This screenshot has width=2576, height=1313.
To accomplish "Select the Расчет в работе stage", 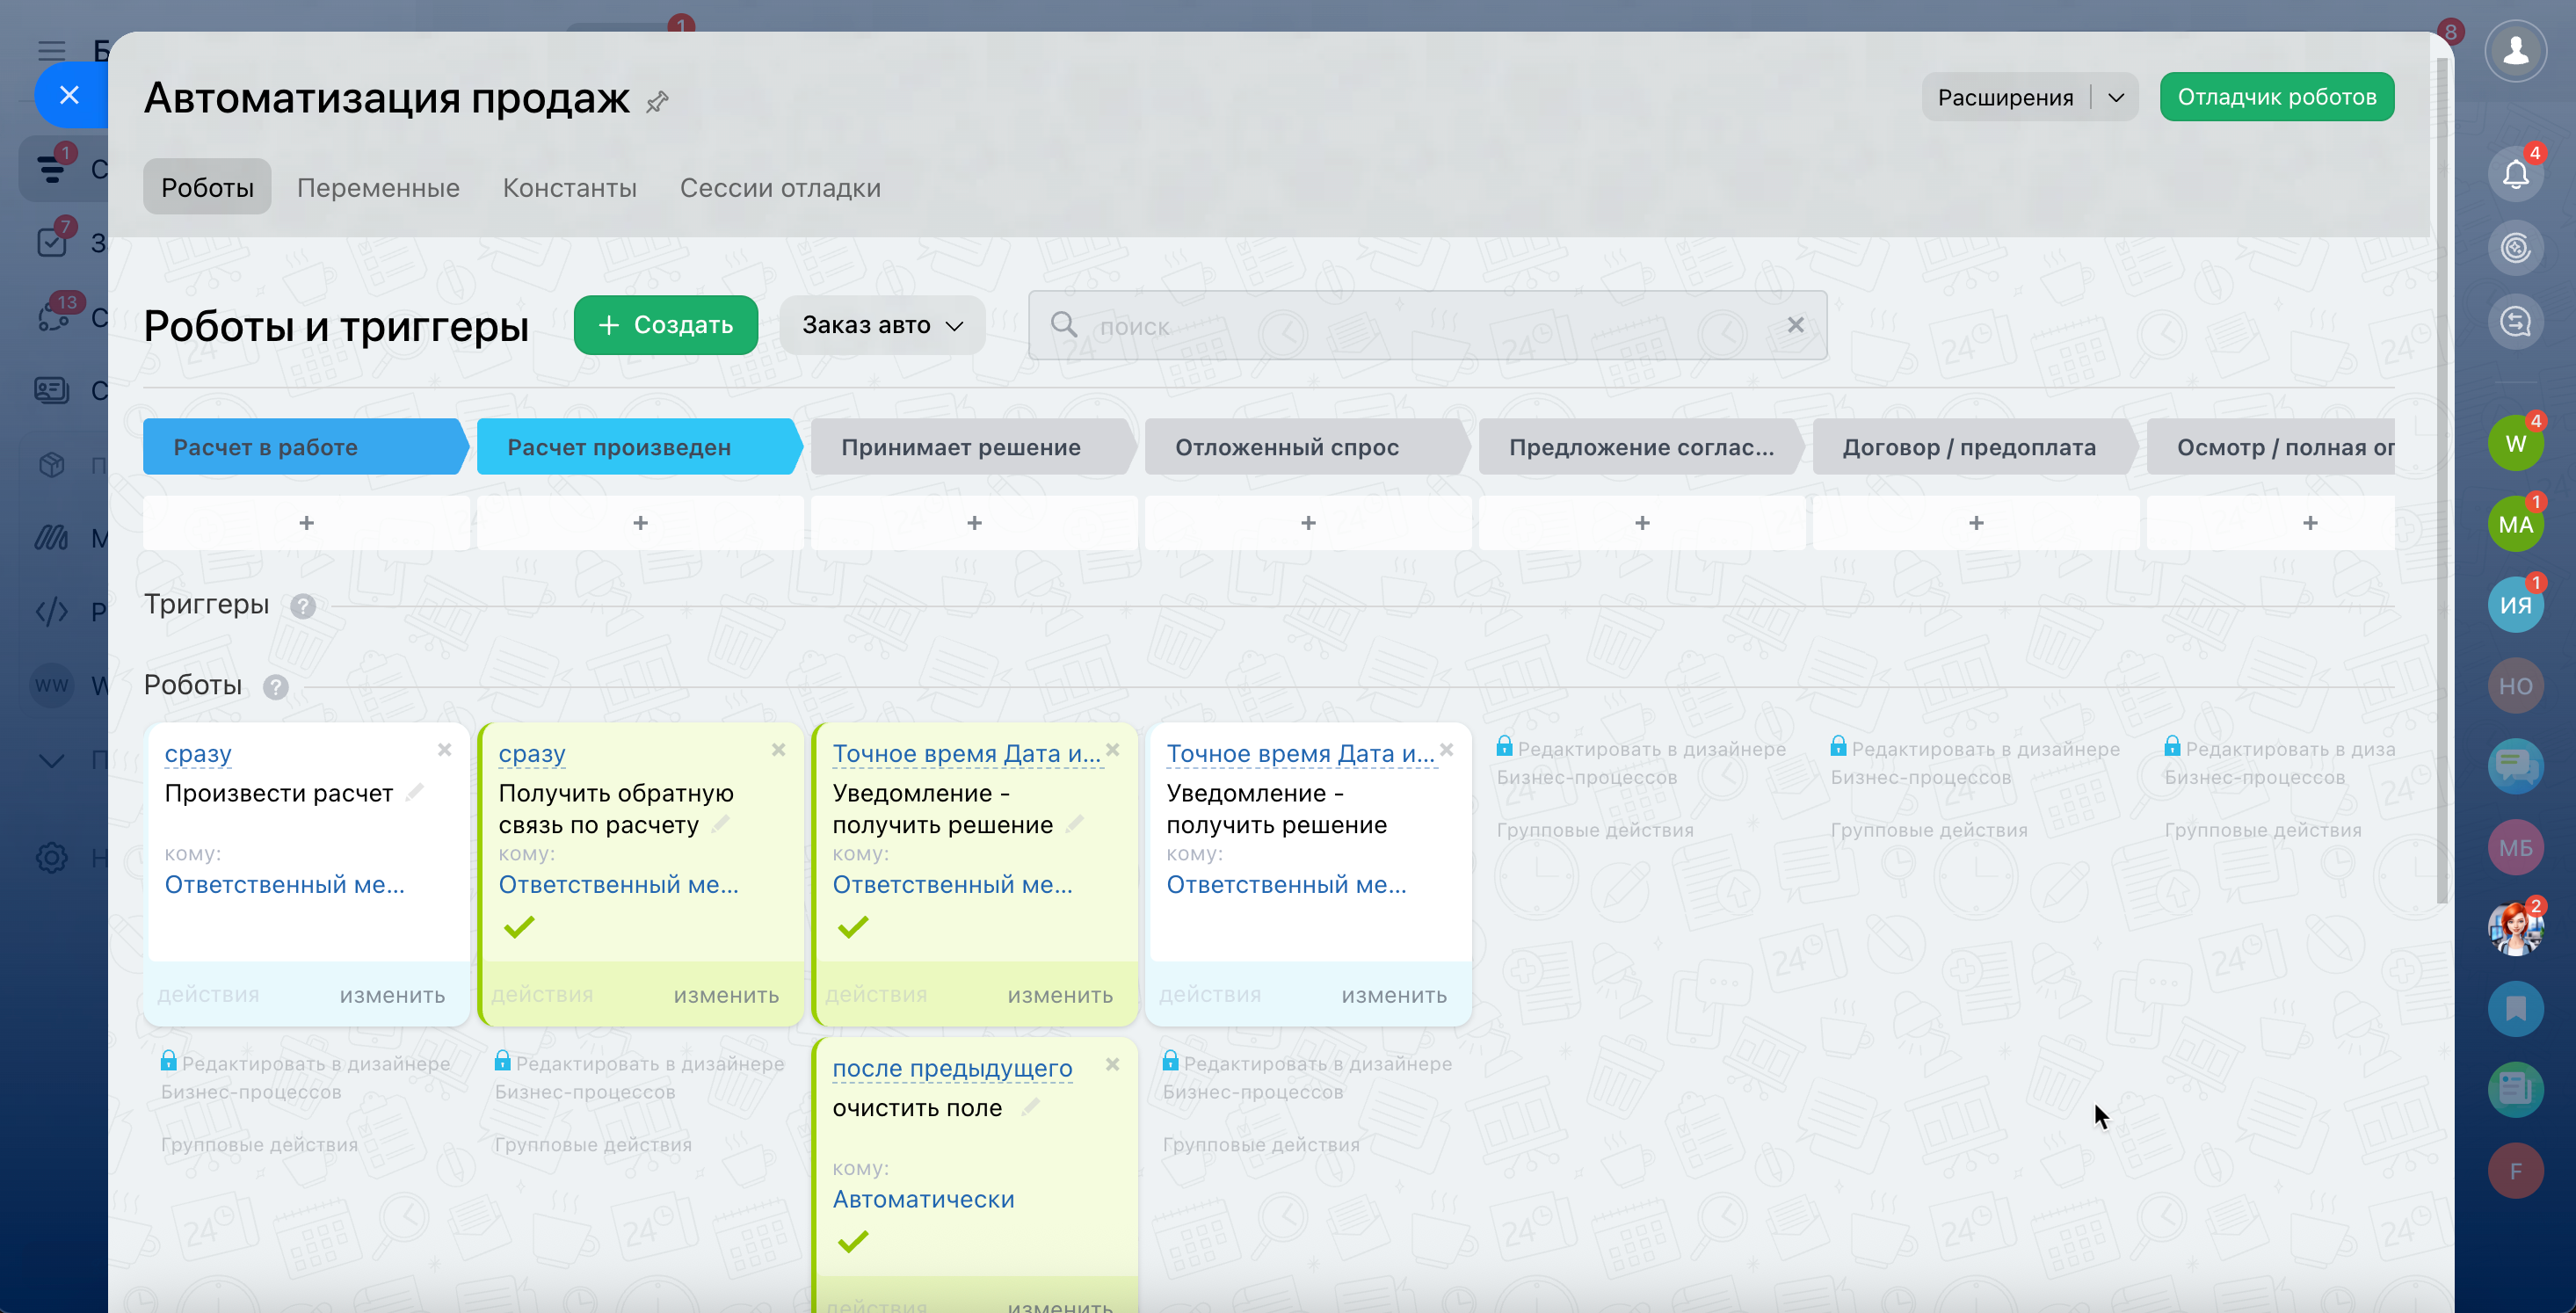I will coord(305,447).
